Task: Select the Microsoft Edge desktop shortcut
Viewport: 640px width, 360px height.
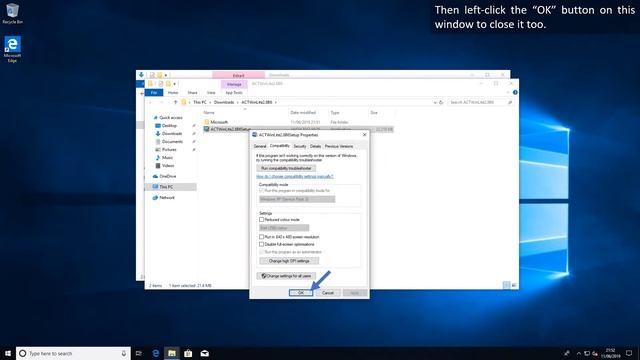Action: [x=12, y=49]
